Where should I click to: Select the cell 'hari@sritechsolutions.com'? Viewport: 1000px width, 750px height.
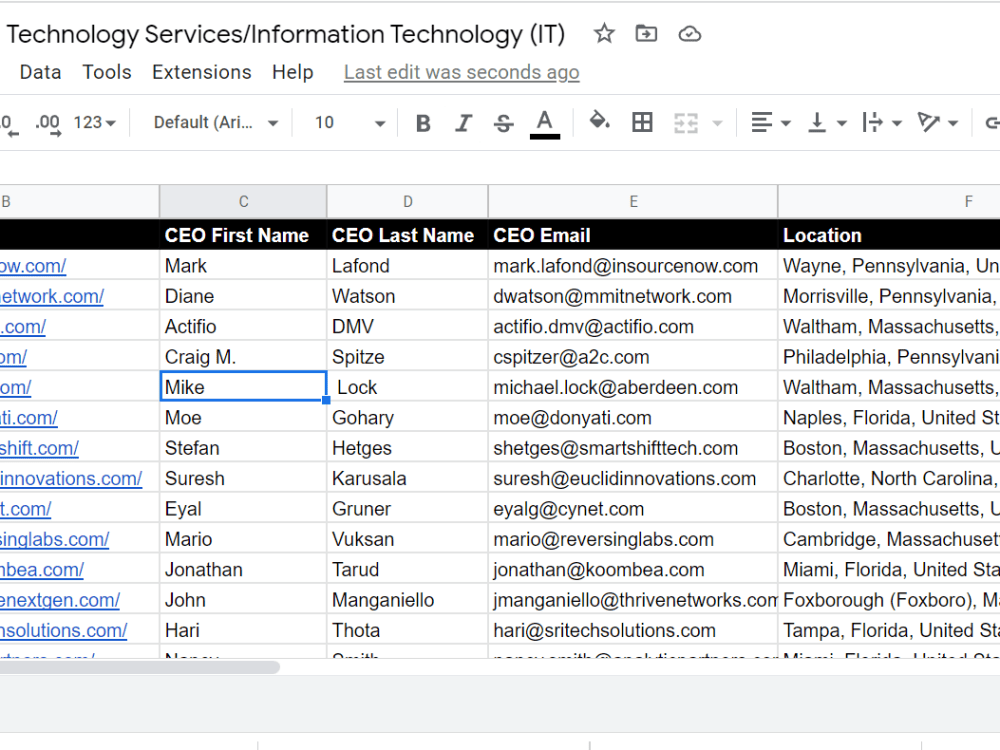633,631
